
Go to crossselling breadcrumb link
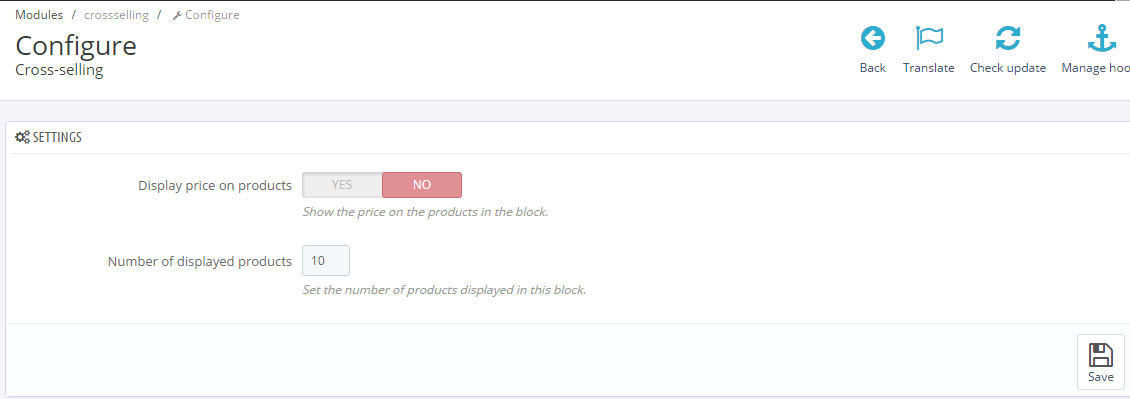(x=116, y=14)
